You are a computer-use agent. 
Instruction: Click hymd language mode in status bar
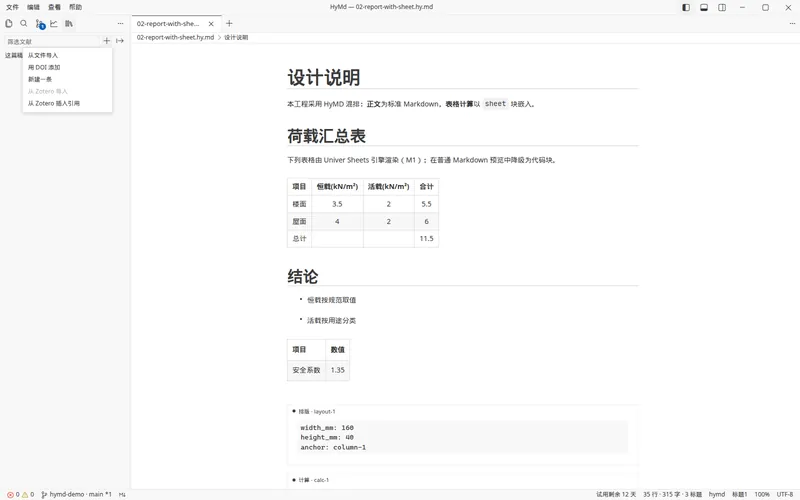717,494
